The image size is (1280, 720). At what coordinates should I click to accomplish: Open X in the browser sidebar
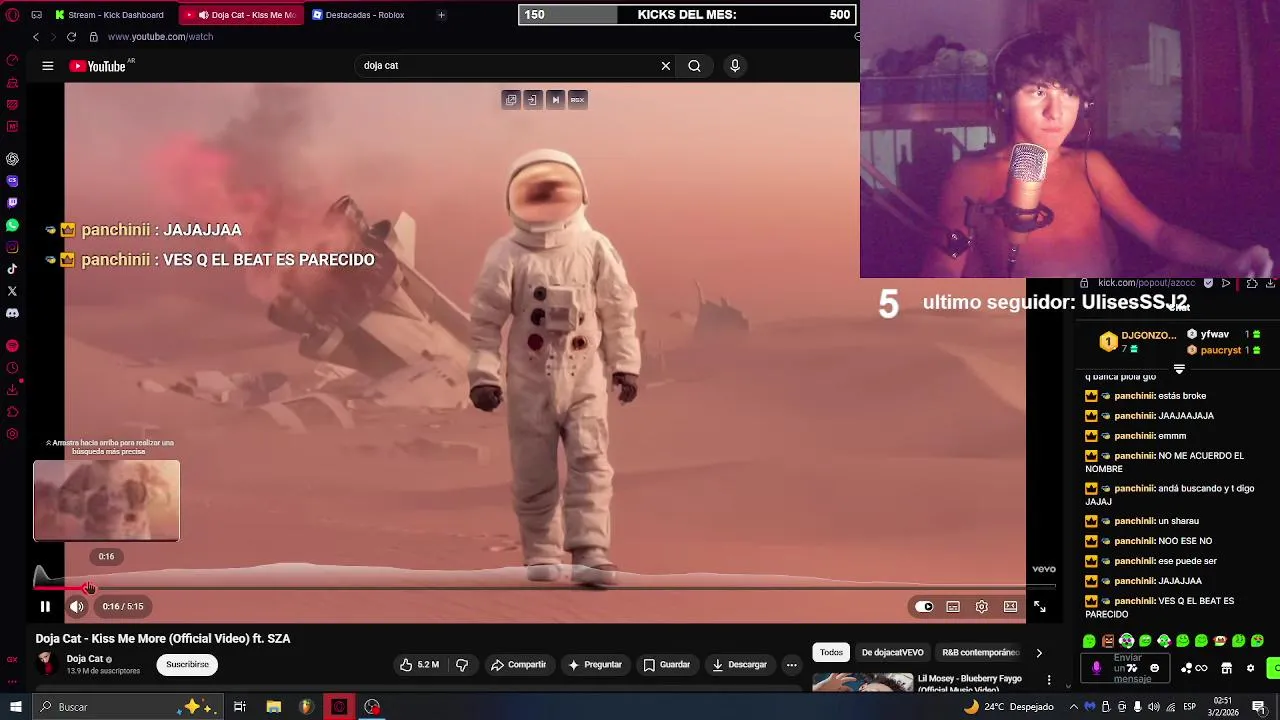12,291
